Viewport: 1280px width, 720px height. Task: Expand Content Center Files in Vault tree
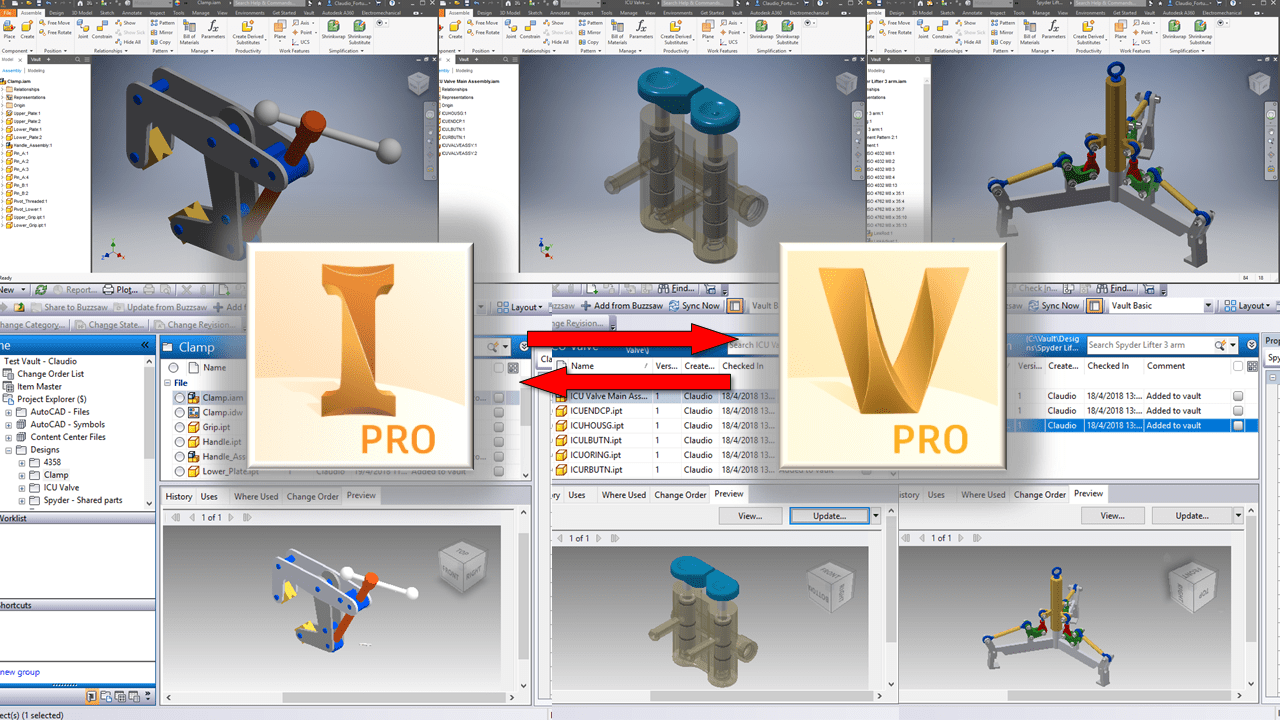pos(9,437)
